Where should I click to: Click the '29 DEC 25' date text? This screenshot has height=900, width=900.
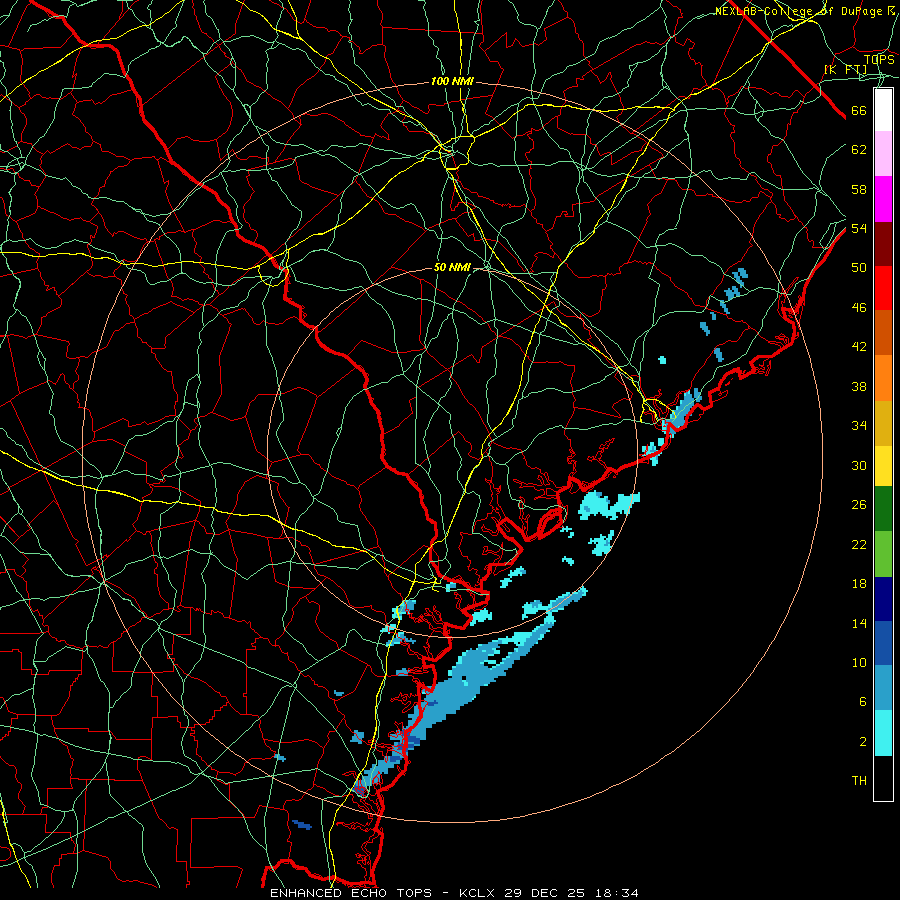pos(545,893)
